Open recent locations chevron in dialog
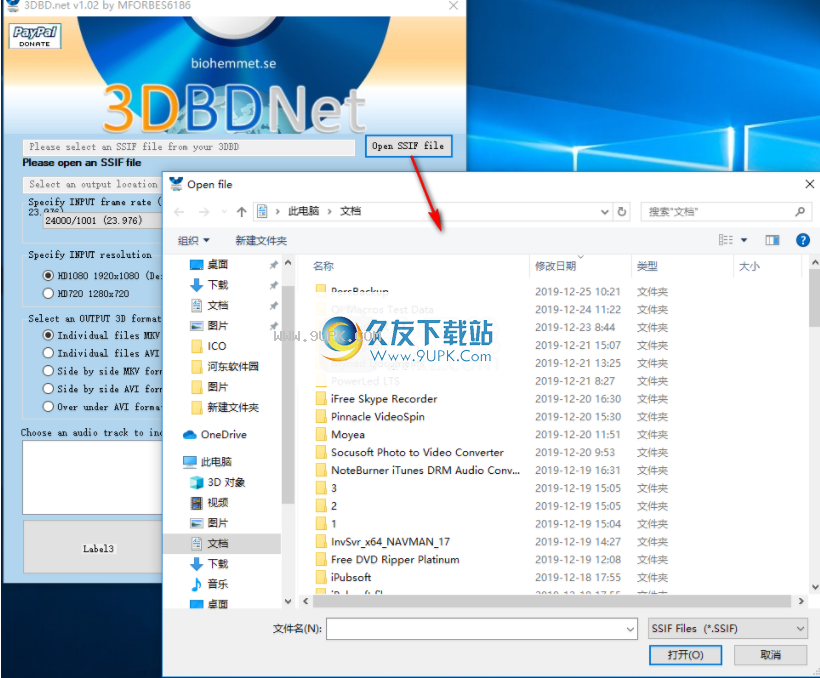820x678 pixels. click(224, 212)
